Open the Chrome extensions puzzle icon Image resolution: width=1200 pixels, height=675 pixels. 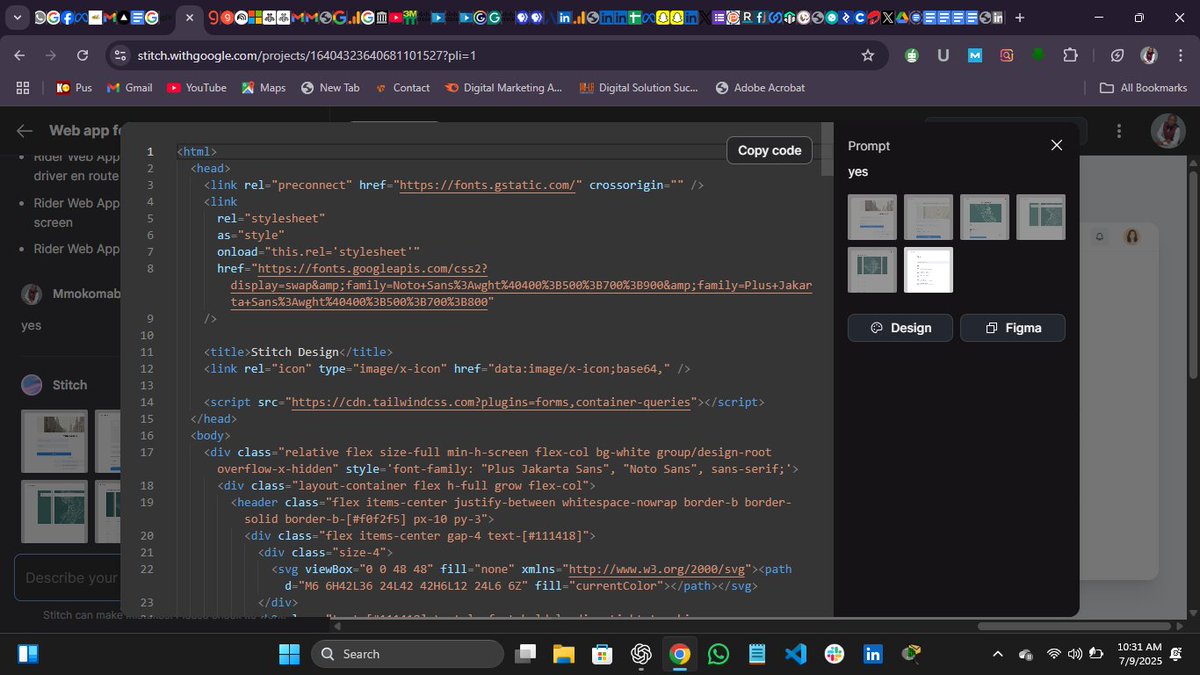pos(1071,55)
